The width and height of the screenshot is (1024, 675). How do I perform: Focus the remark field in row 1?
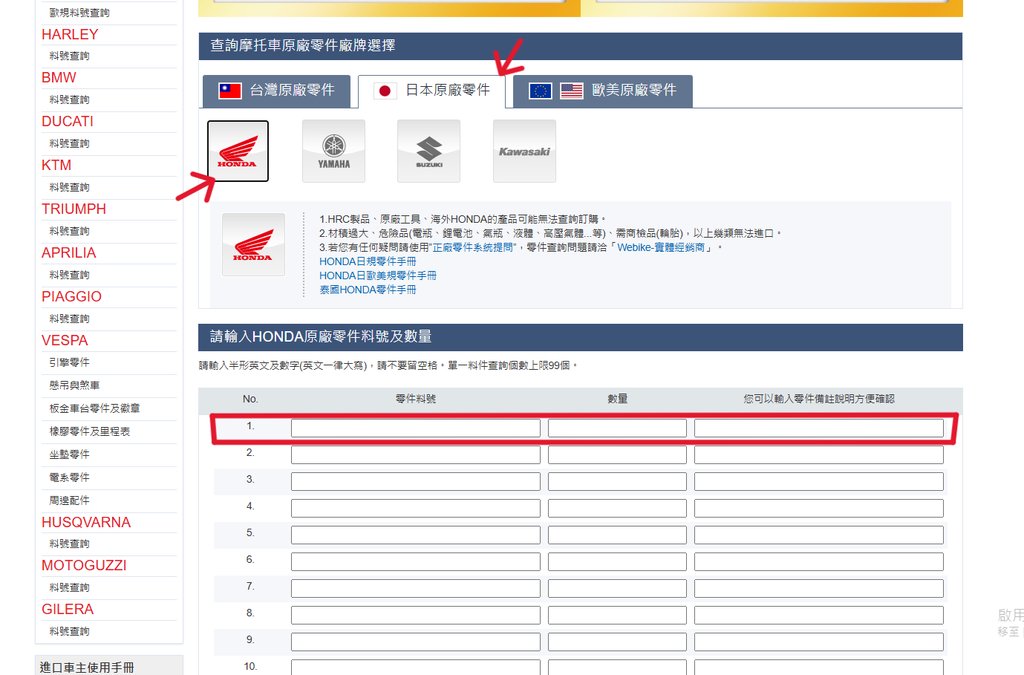(x=819, y=428)
